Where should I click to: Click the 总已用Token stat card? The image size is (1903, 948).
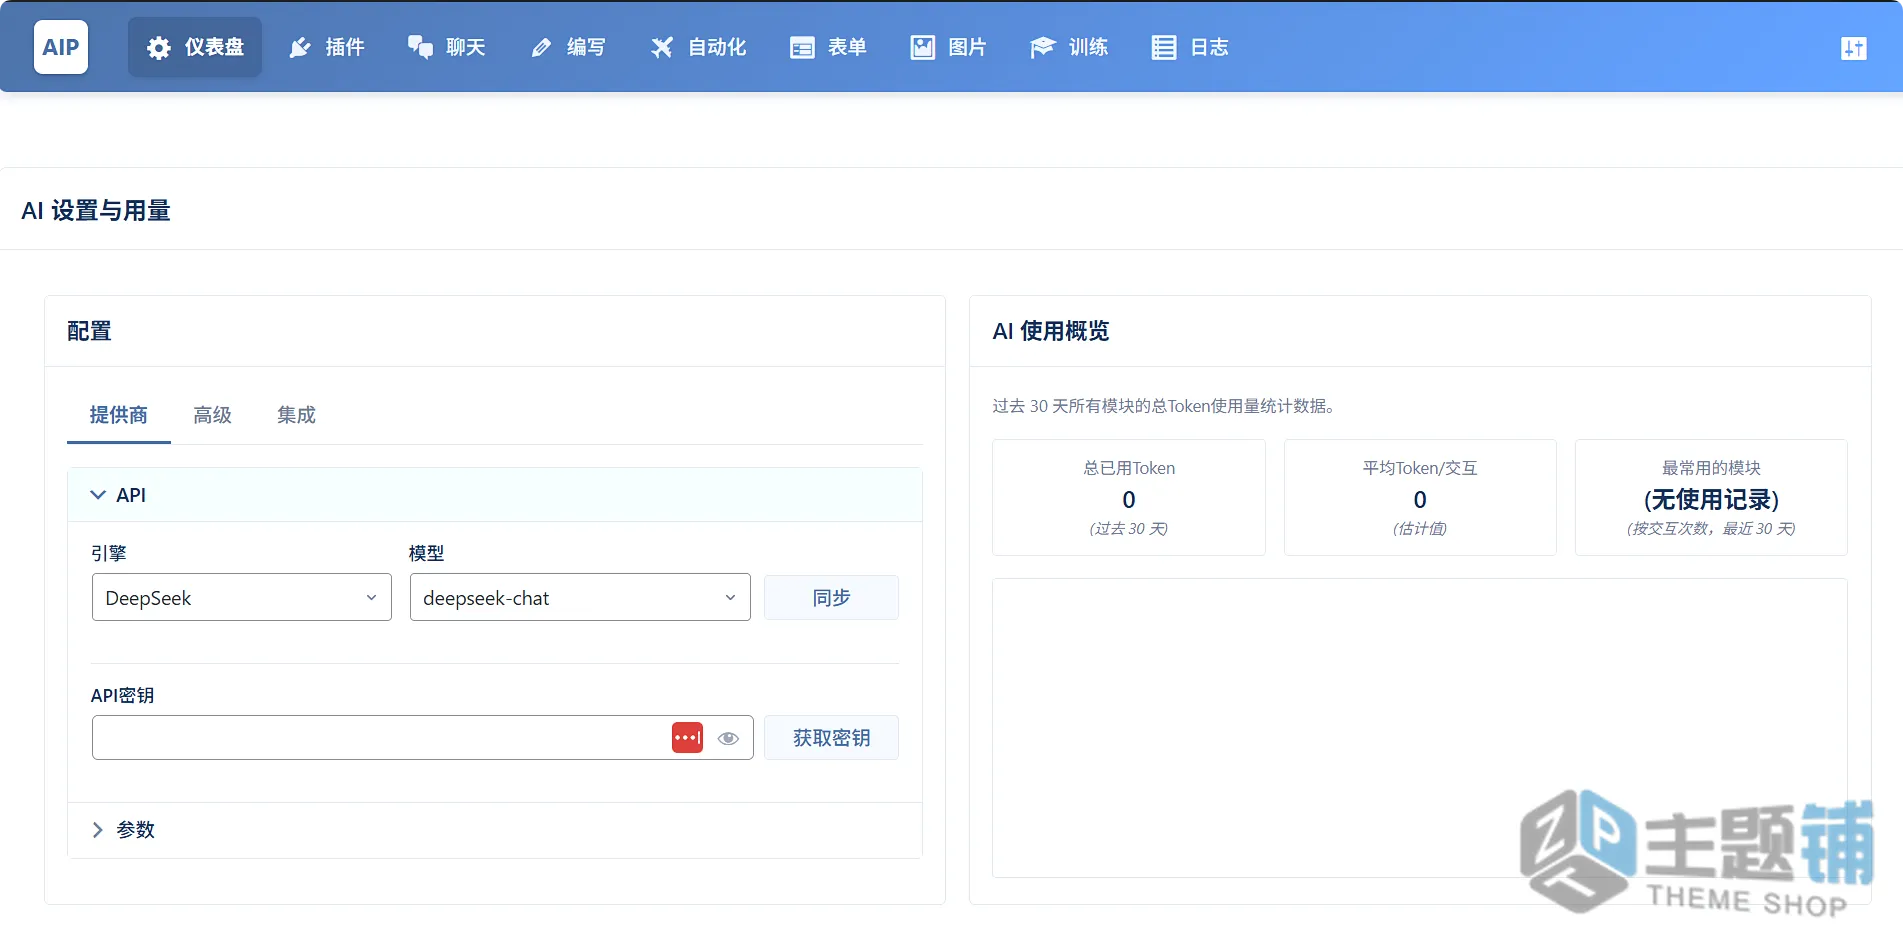point(1129,497)
